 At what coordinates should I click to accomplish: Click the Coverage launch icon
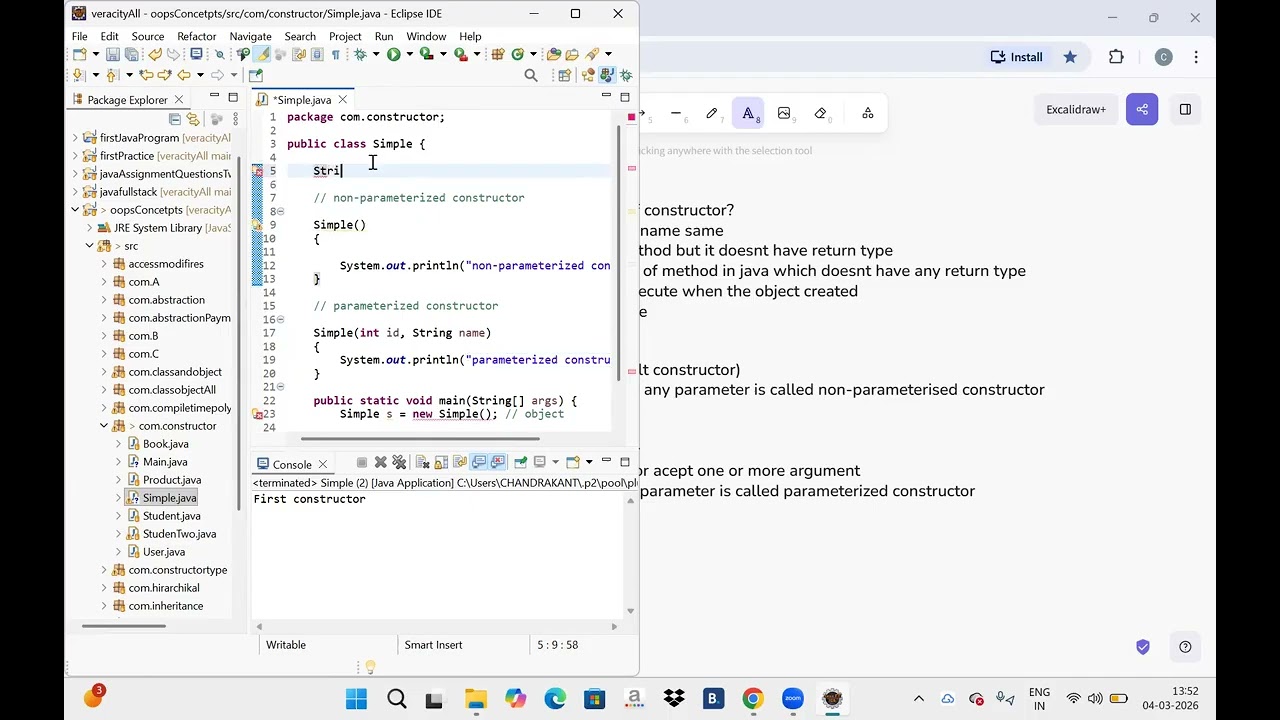pyautogui.click(x=426, y=54)
